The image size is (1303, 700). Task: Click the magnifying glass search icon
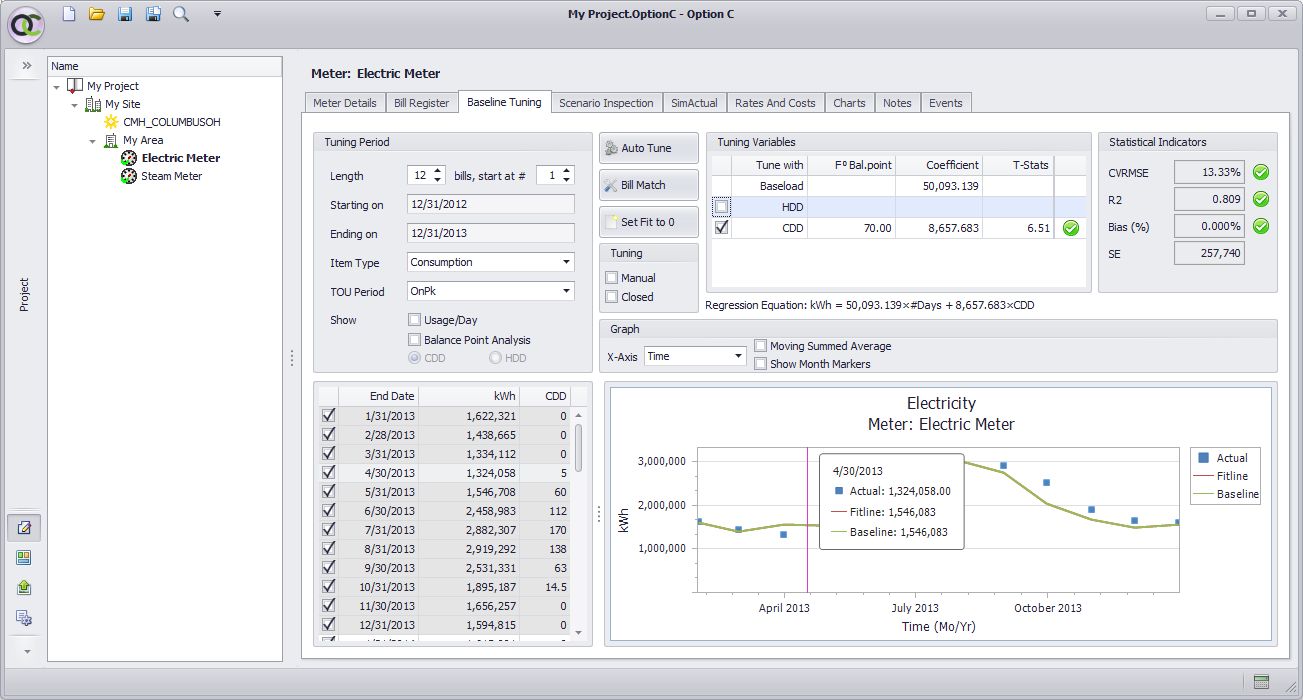coord(181,14)
